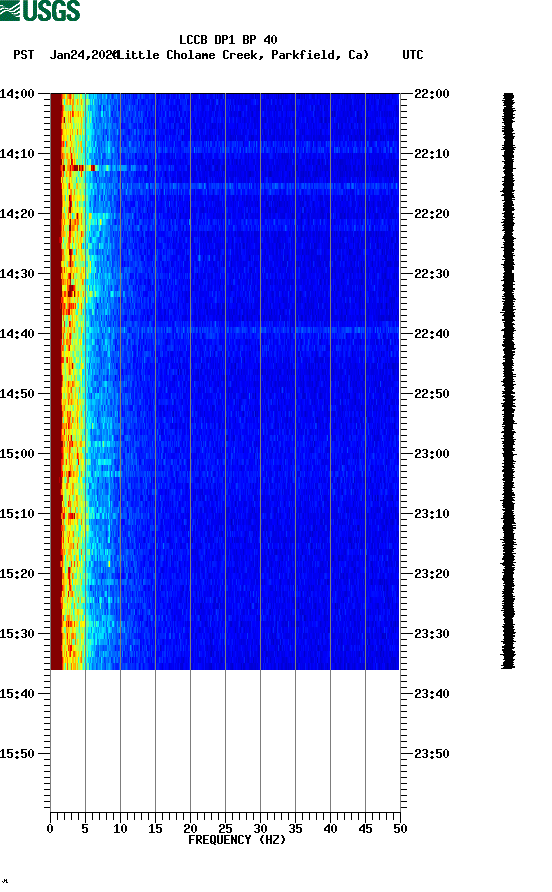Click the 25 Hz frequency tick label
The height and width of the screenshot is (892, 552).
click(x=225, y=829)
